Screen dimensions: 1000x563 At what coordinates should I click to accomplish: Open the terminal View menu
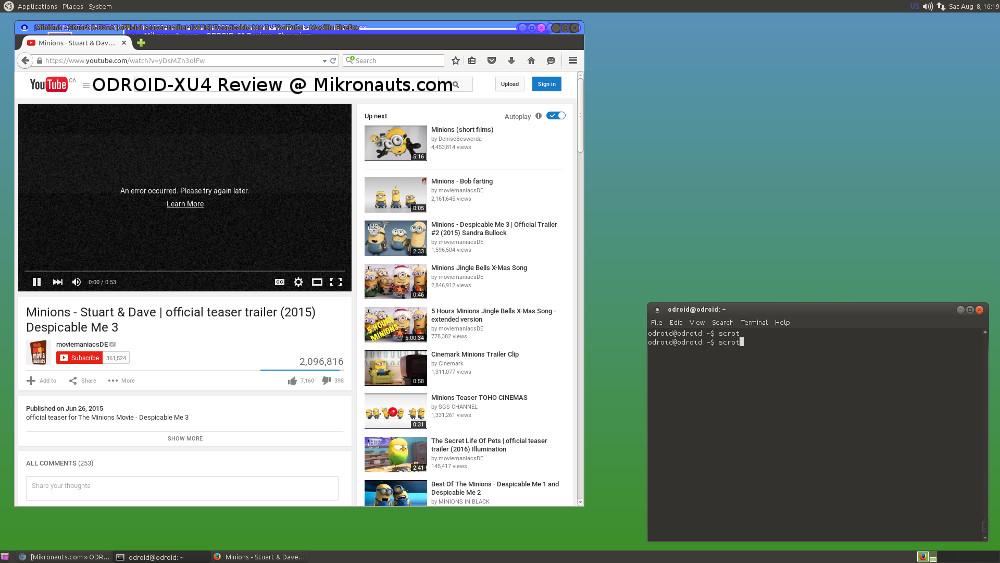point(697,323)
